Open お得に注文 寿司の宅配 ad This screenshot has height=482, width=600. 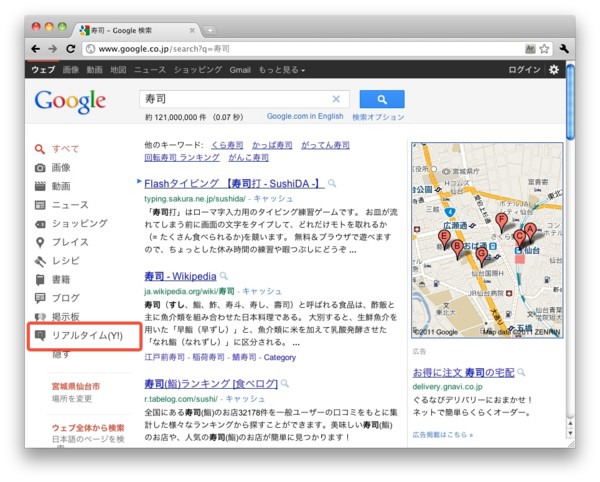[x=463, y=372]
